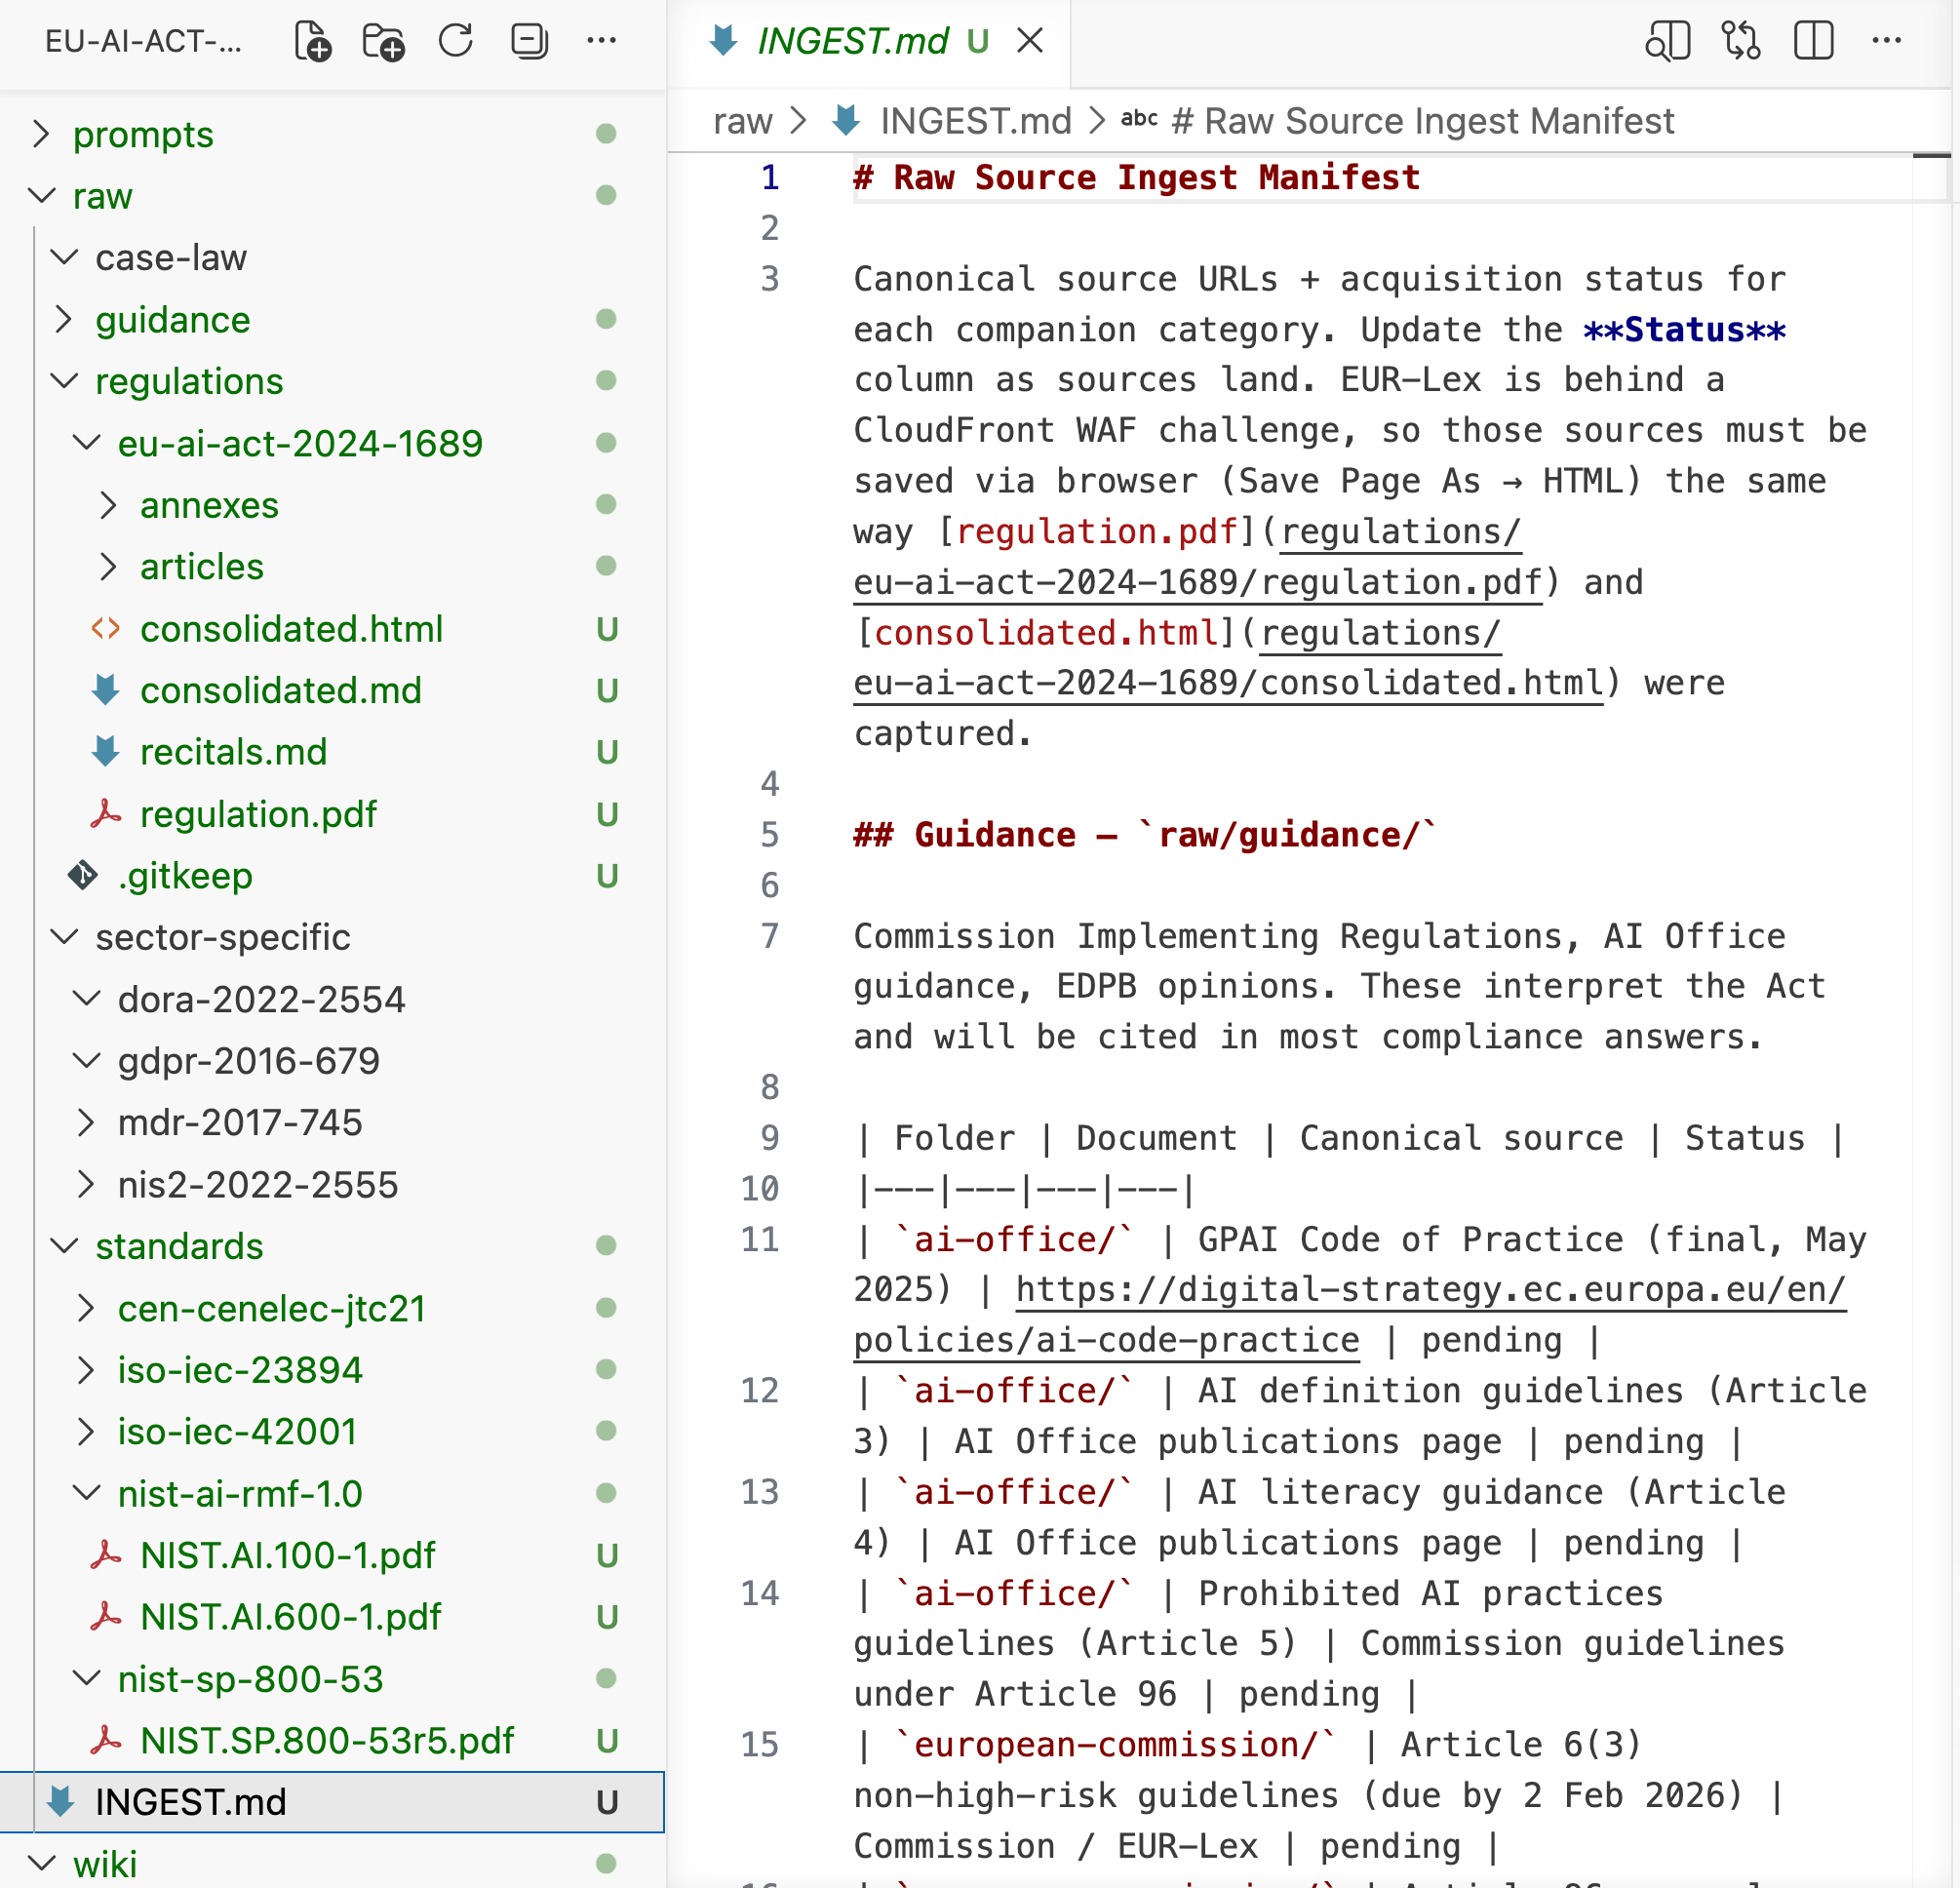Follow the digital-strategy.ec.europa.eu link
Screen dimensions: 1960x1888
pos(1430,1290)
